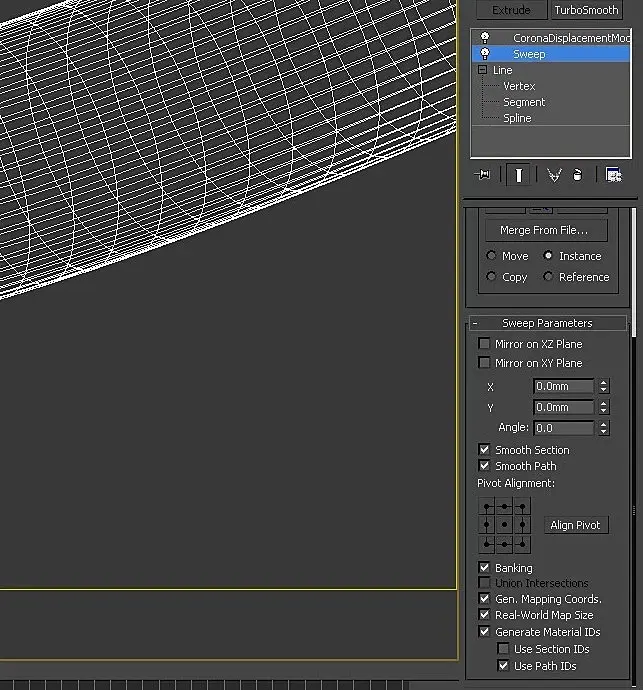Collapse the Line tree node
The height and width of the screenshot is (690, 643).
[482, 70]
